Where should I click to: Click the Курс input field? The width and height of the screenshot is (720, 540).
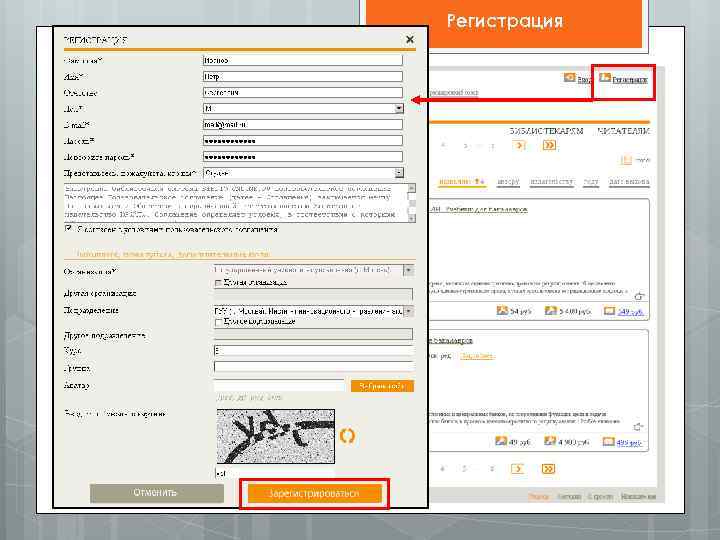[313, 351]
